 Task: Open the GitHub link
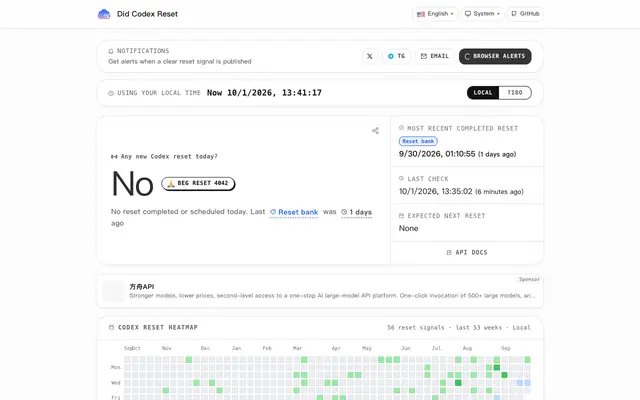525,14
